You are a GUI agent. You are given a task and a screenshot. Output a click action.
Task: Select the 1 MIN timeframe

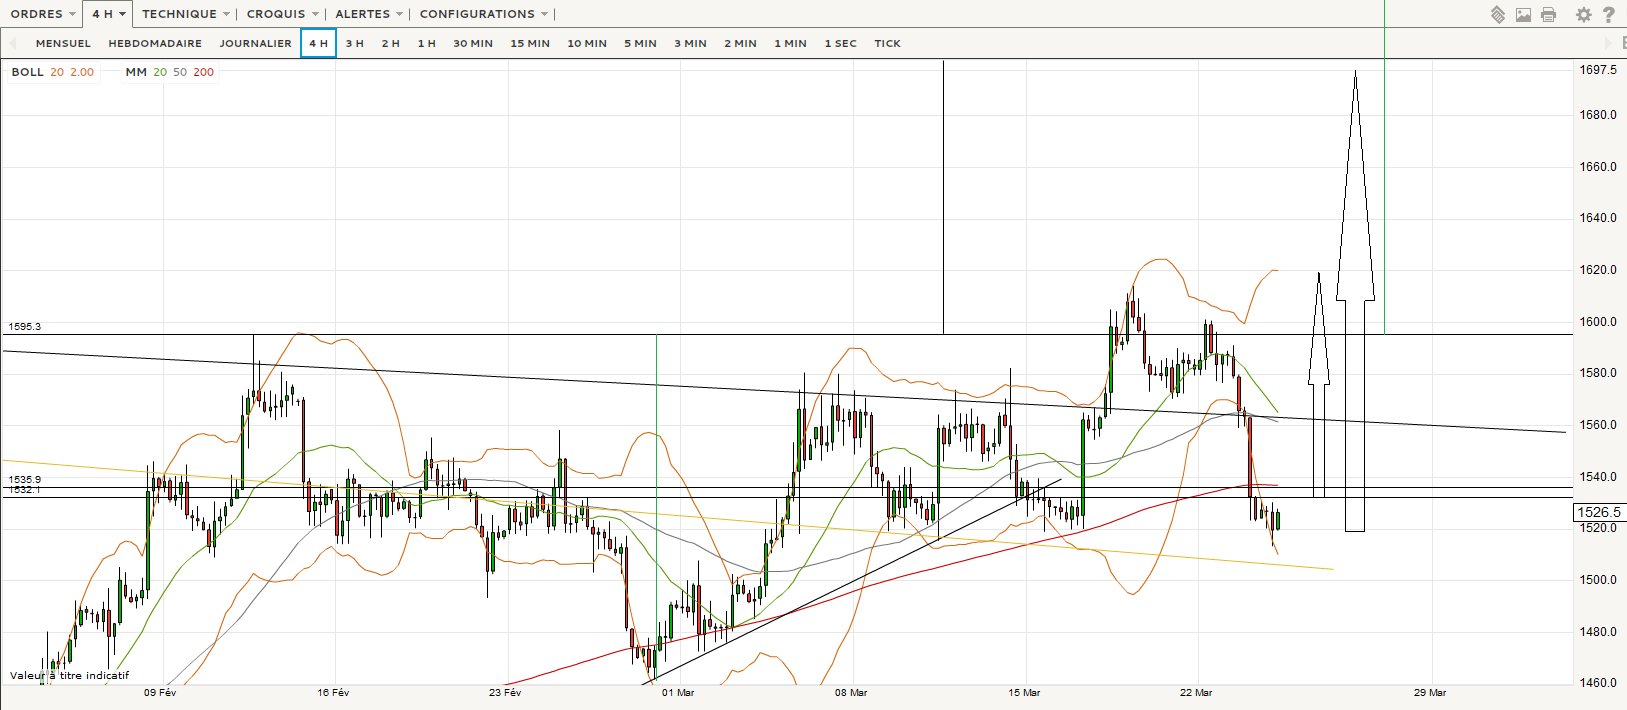point(790,43)
